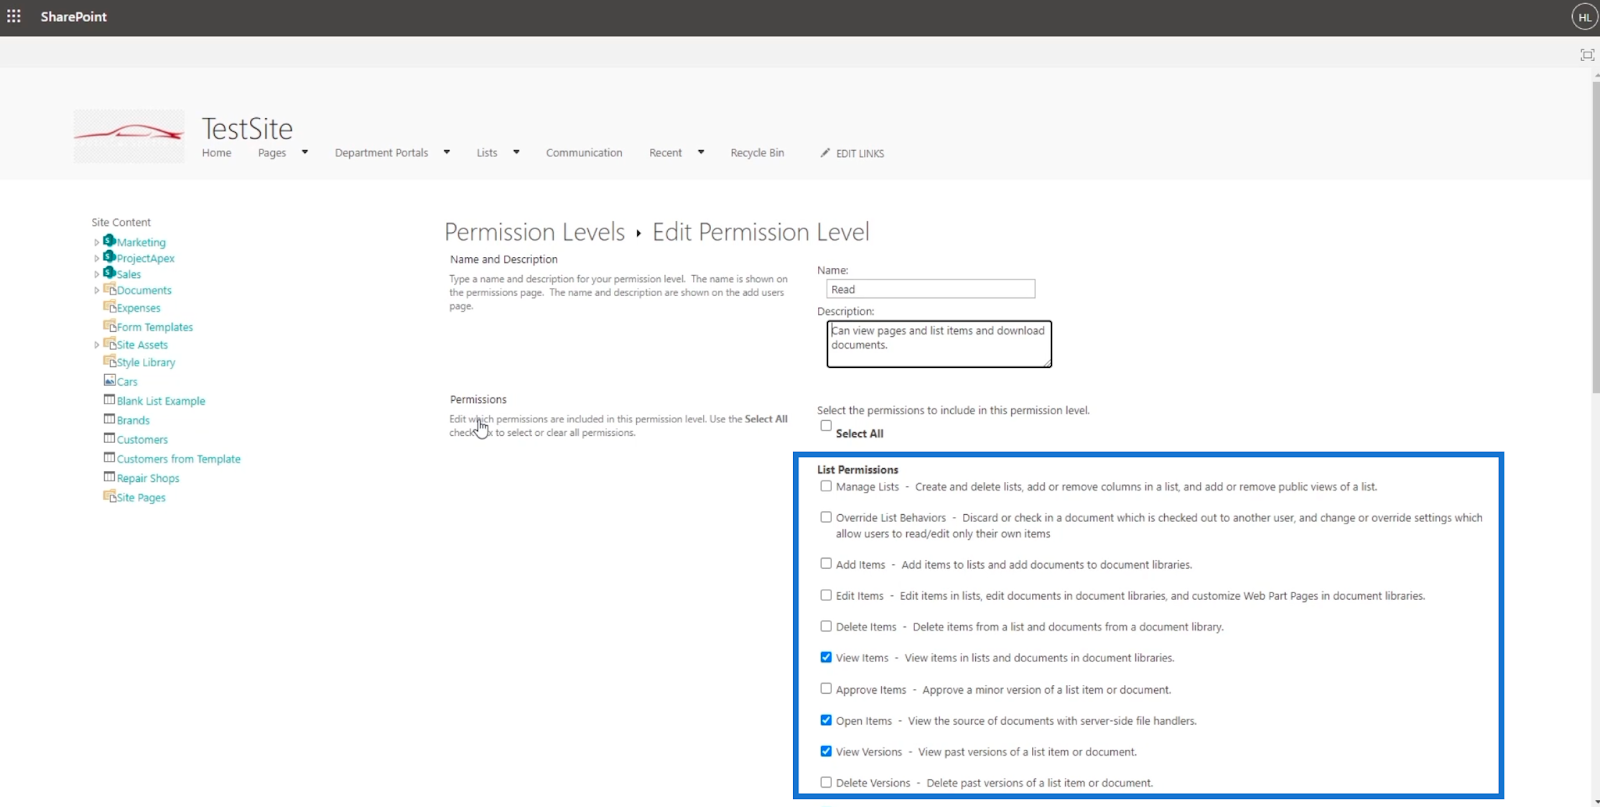Open the HL user account avatar
Image resolution: width=1600 pixels, height=807 pixels.
click(x=1584, y=17)
